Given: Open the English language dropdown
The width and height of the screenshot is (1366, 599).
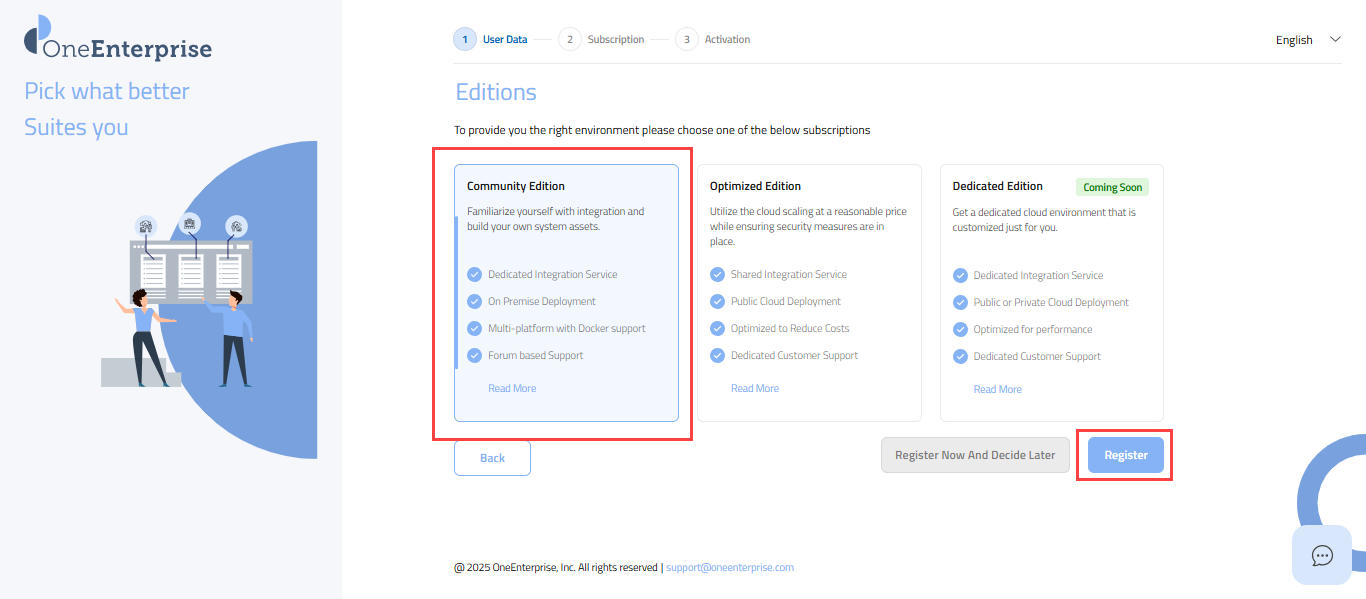Looking at the screenshot, I should [x=1307, y=40].
